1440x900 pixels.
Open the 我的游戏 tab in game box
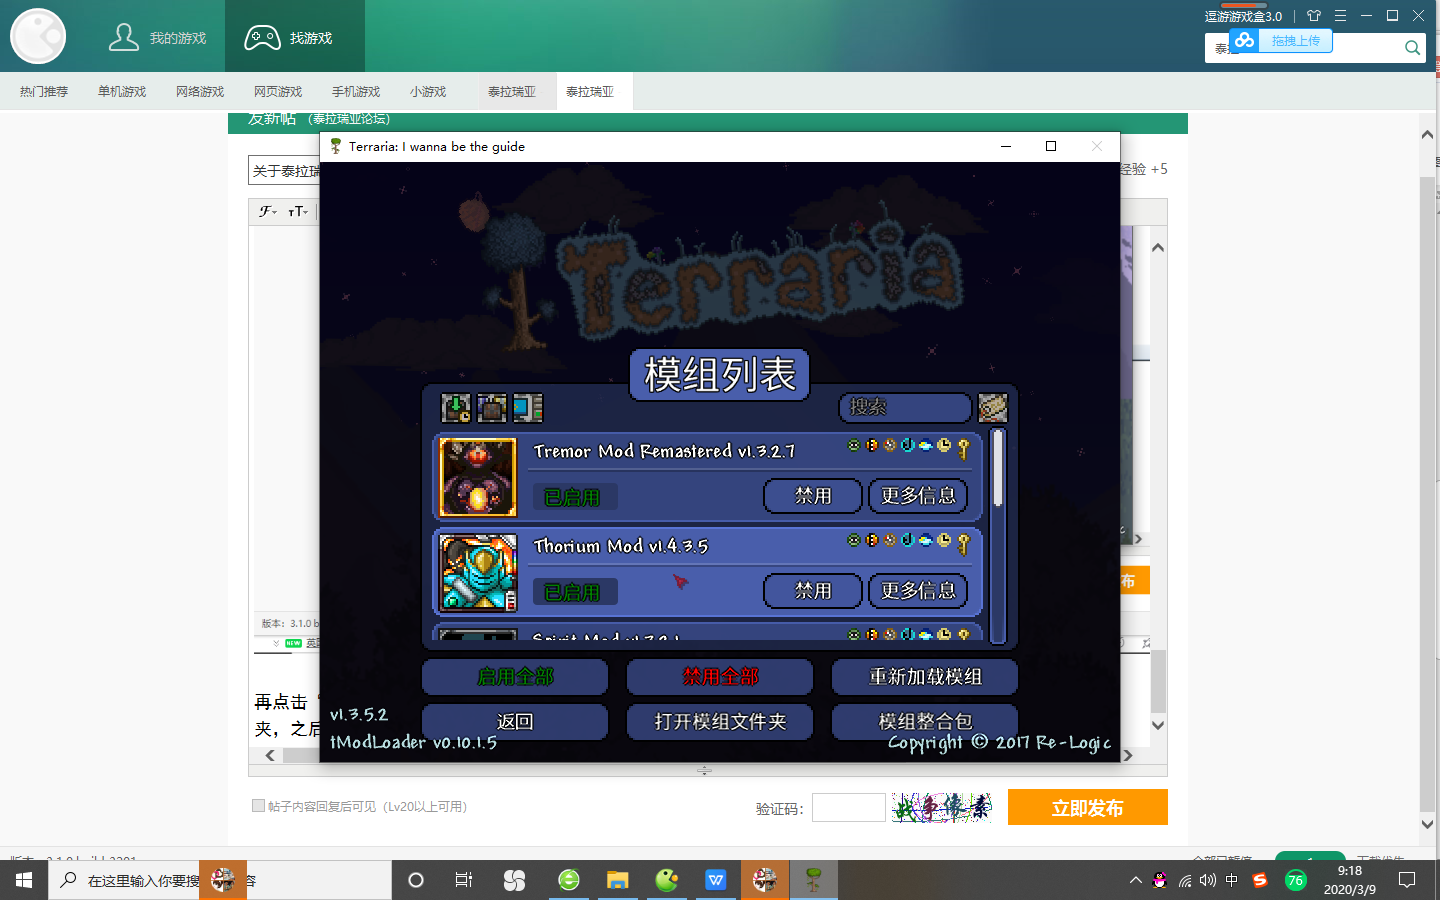[157, 38]
